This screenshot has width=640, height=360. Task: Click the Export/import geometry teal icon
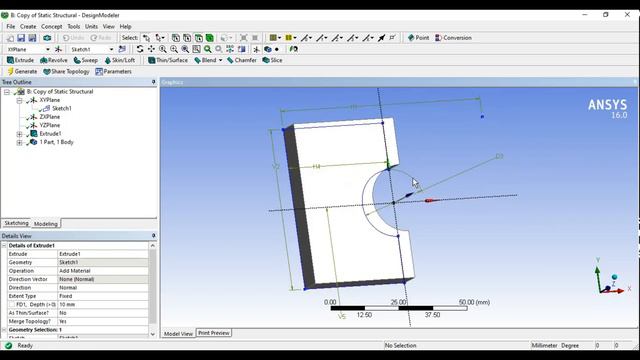click(x=47, y=38)
